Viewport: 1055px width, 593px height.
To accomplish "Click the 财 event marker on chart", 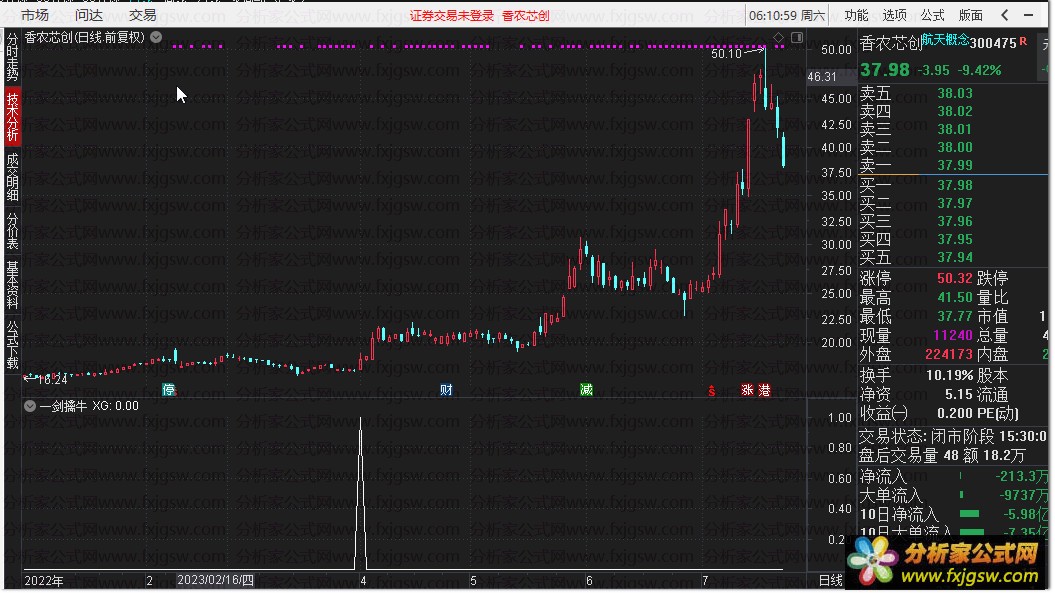I will click(x=446, y=390).
